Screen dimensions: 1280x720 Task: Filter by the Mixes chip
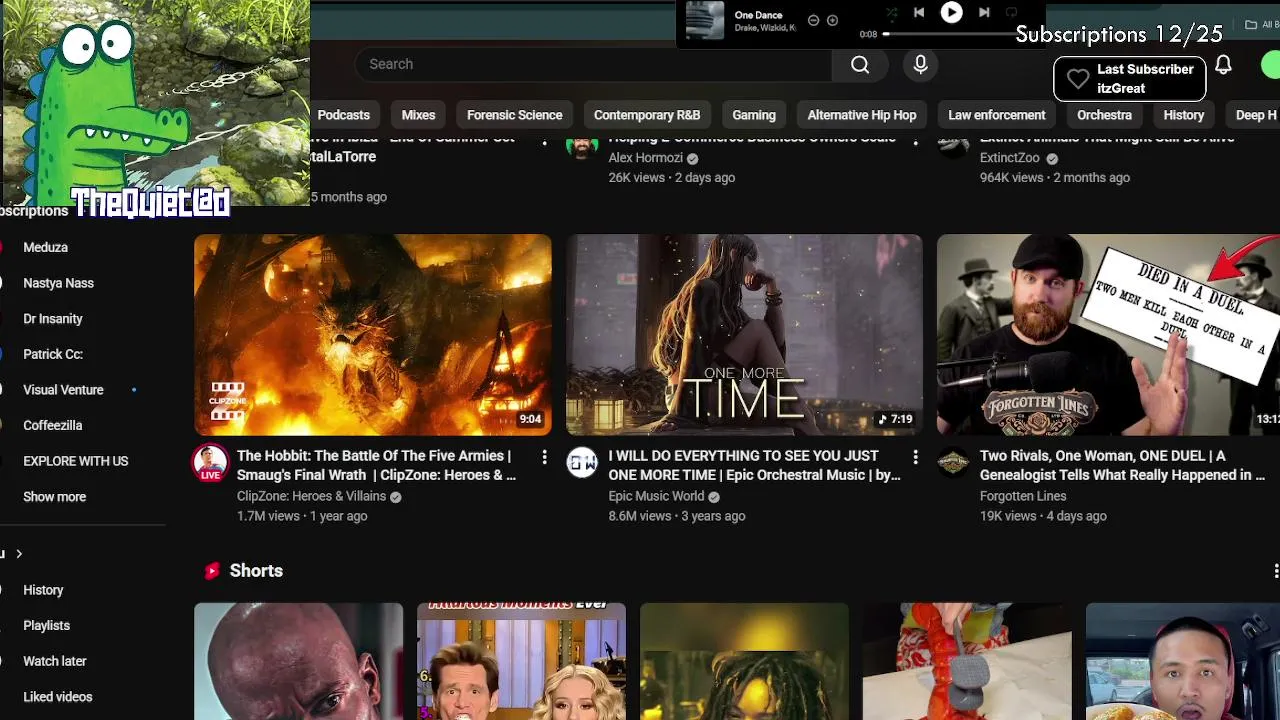click(418, 115)
